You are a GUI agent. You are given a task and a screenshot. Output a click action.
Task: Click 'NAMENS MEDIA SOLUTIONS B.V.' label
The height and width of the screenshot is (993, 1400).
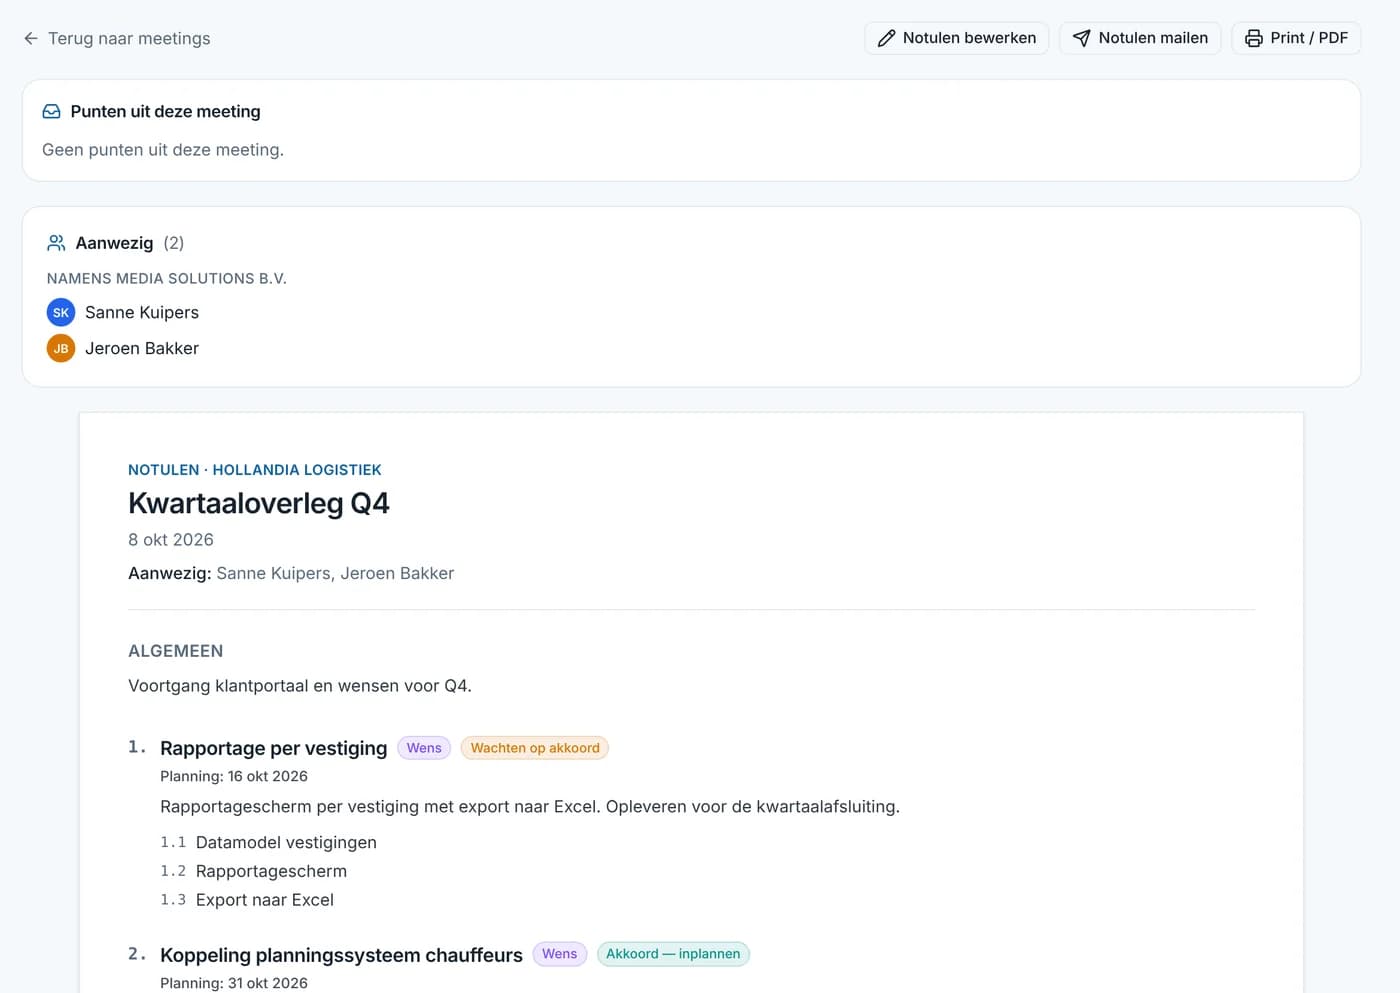167,279
